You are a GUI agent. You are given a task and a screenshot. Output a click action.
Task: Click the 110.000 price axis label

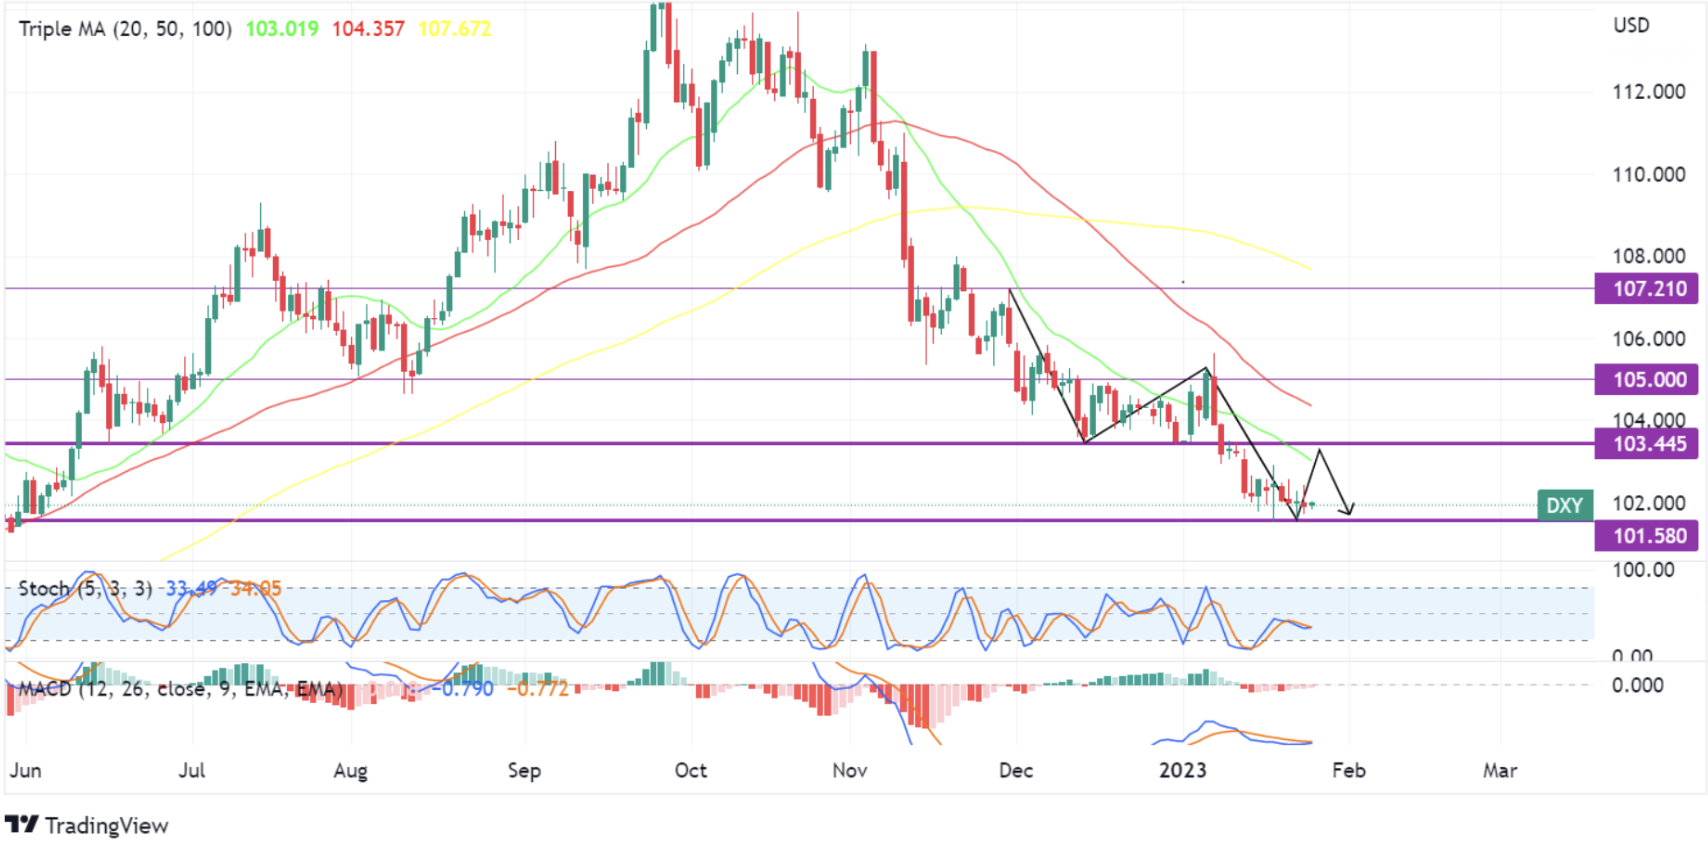coord(1648,174)
